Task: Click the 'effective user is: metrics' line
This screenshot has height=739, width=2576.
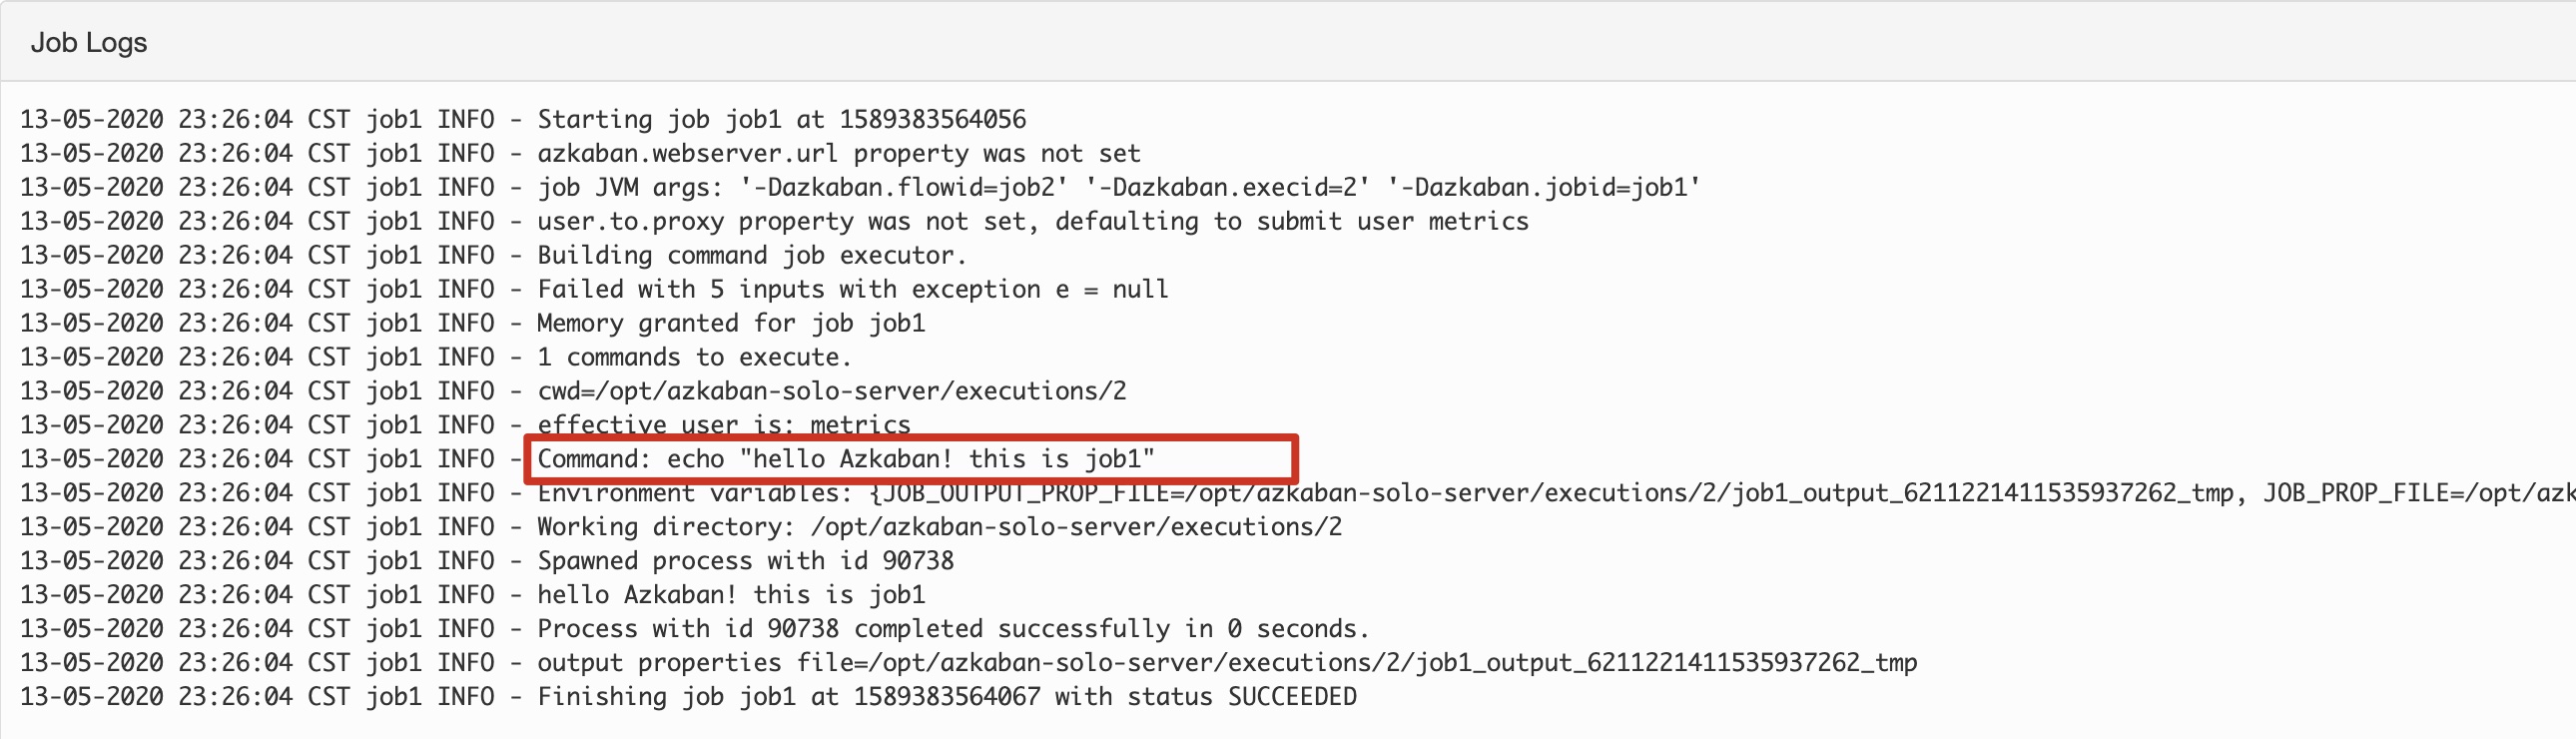Action: [x=465, y=426]
